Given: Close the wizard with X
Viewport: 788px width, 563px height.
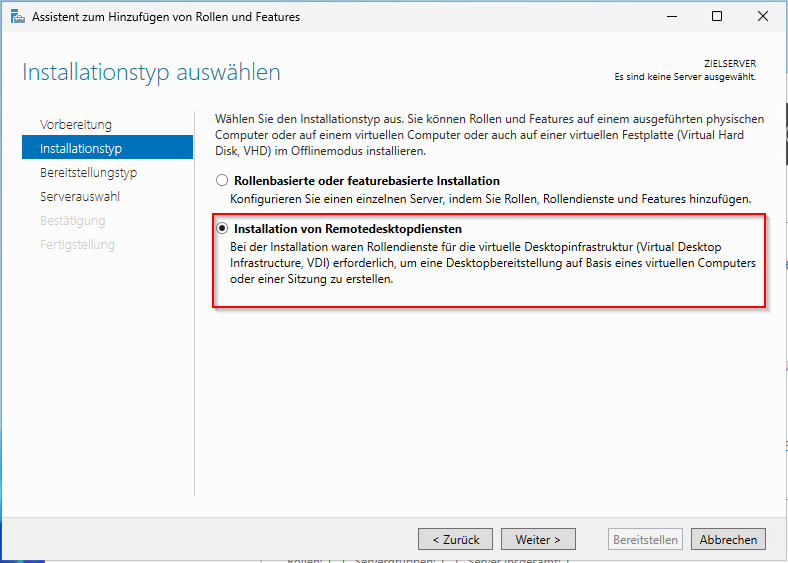Looking at the screenshot, I should [x=762, y=17].
